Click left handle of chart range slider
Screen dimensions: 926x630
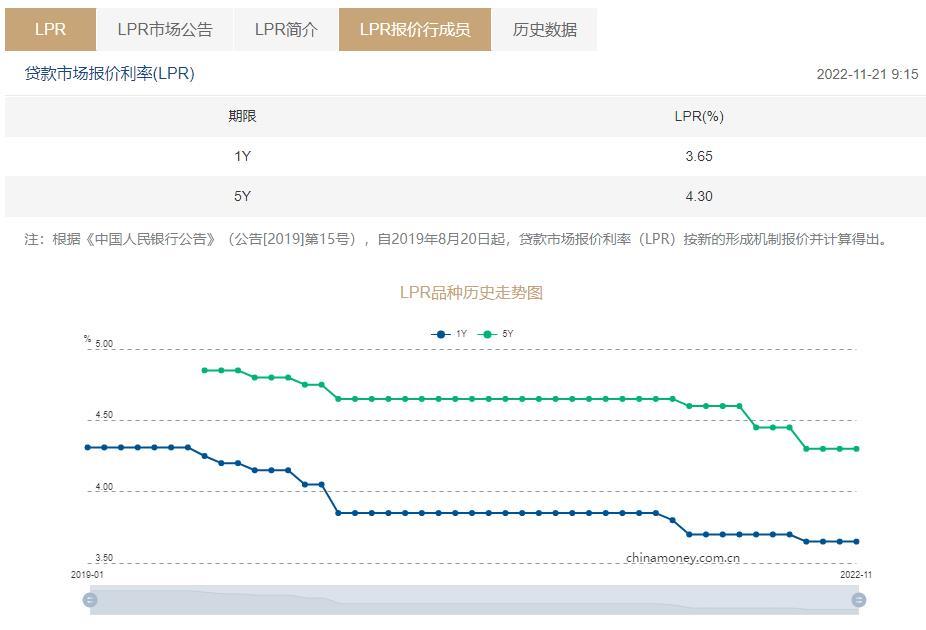point(90,600)
